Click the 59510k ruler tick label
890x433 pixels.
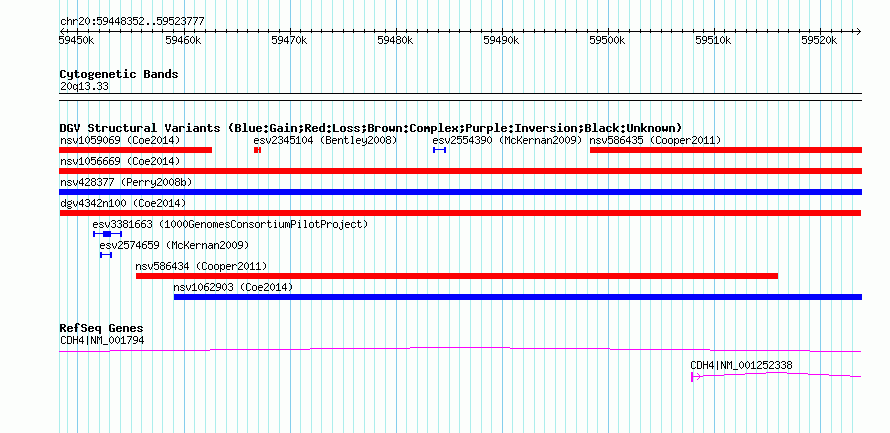714,40
